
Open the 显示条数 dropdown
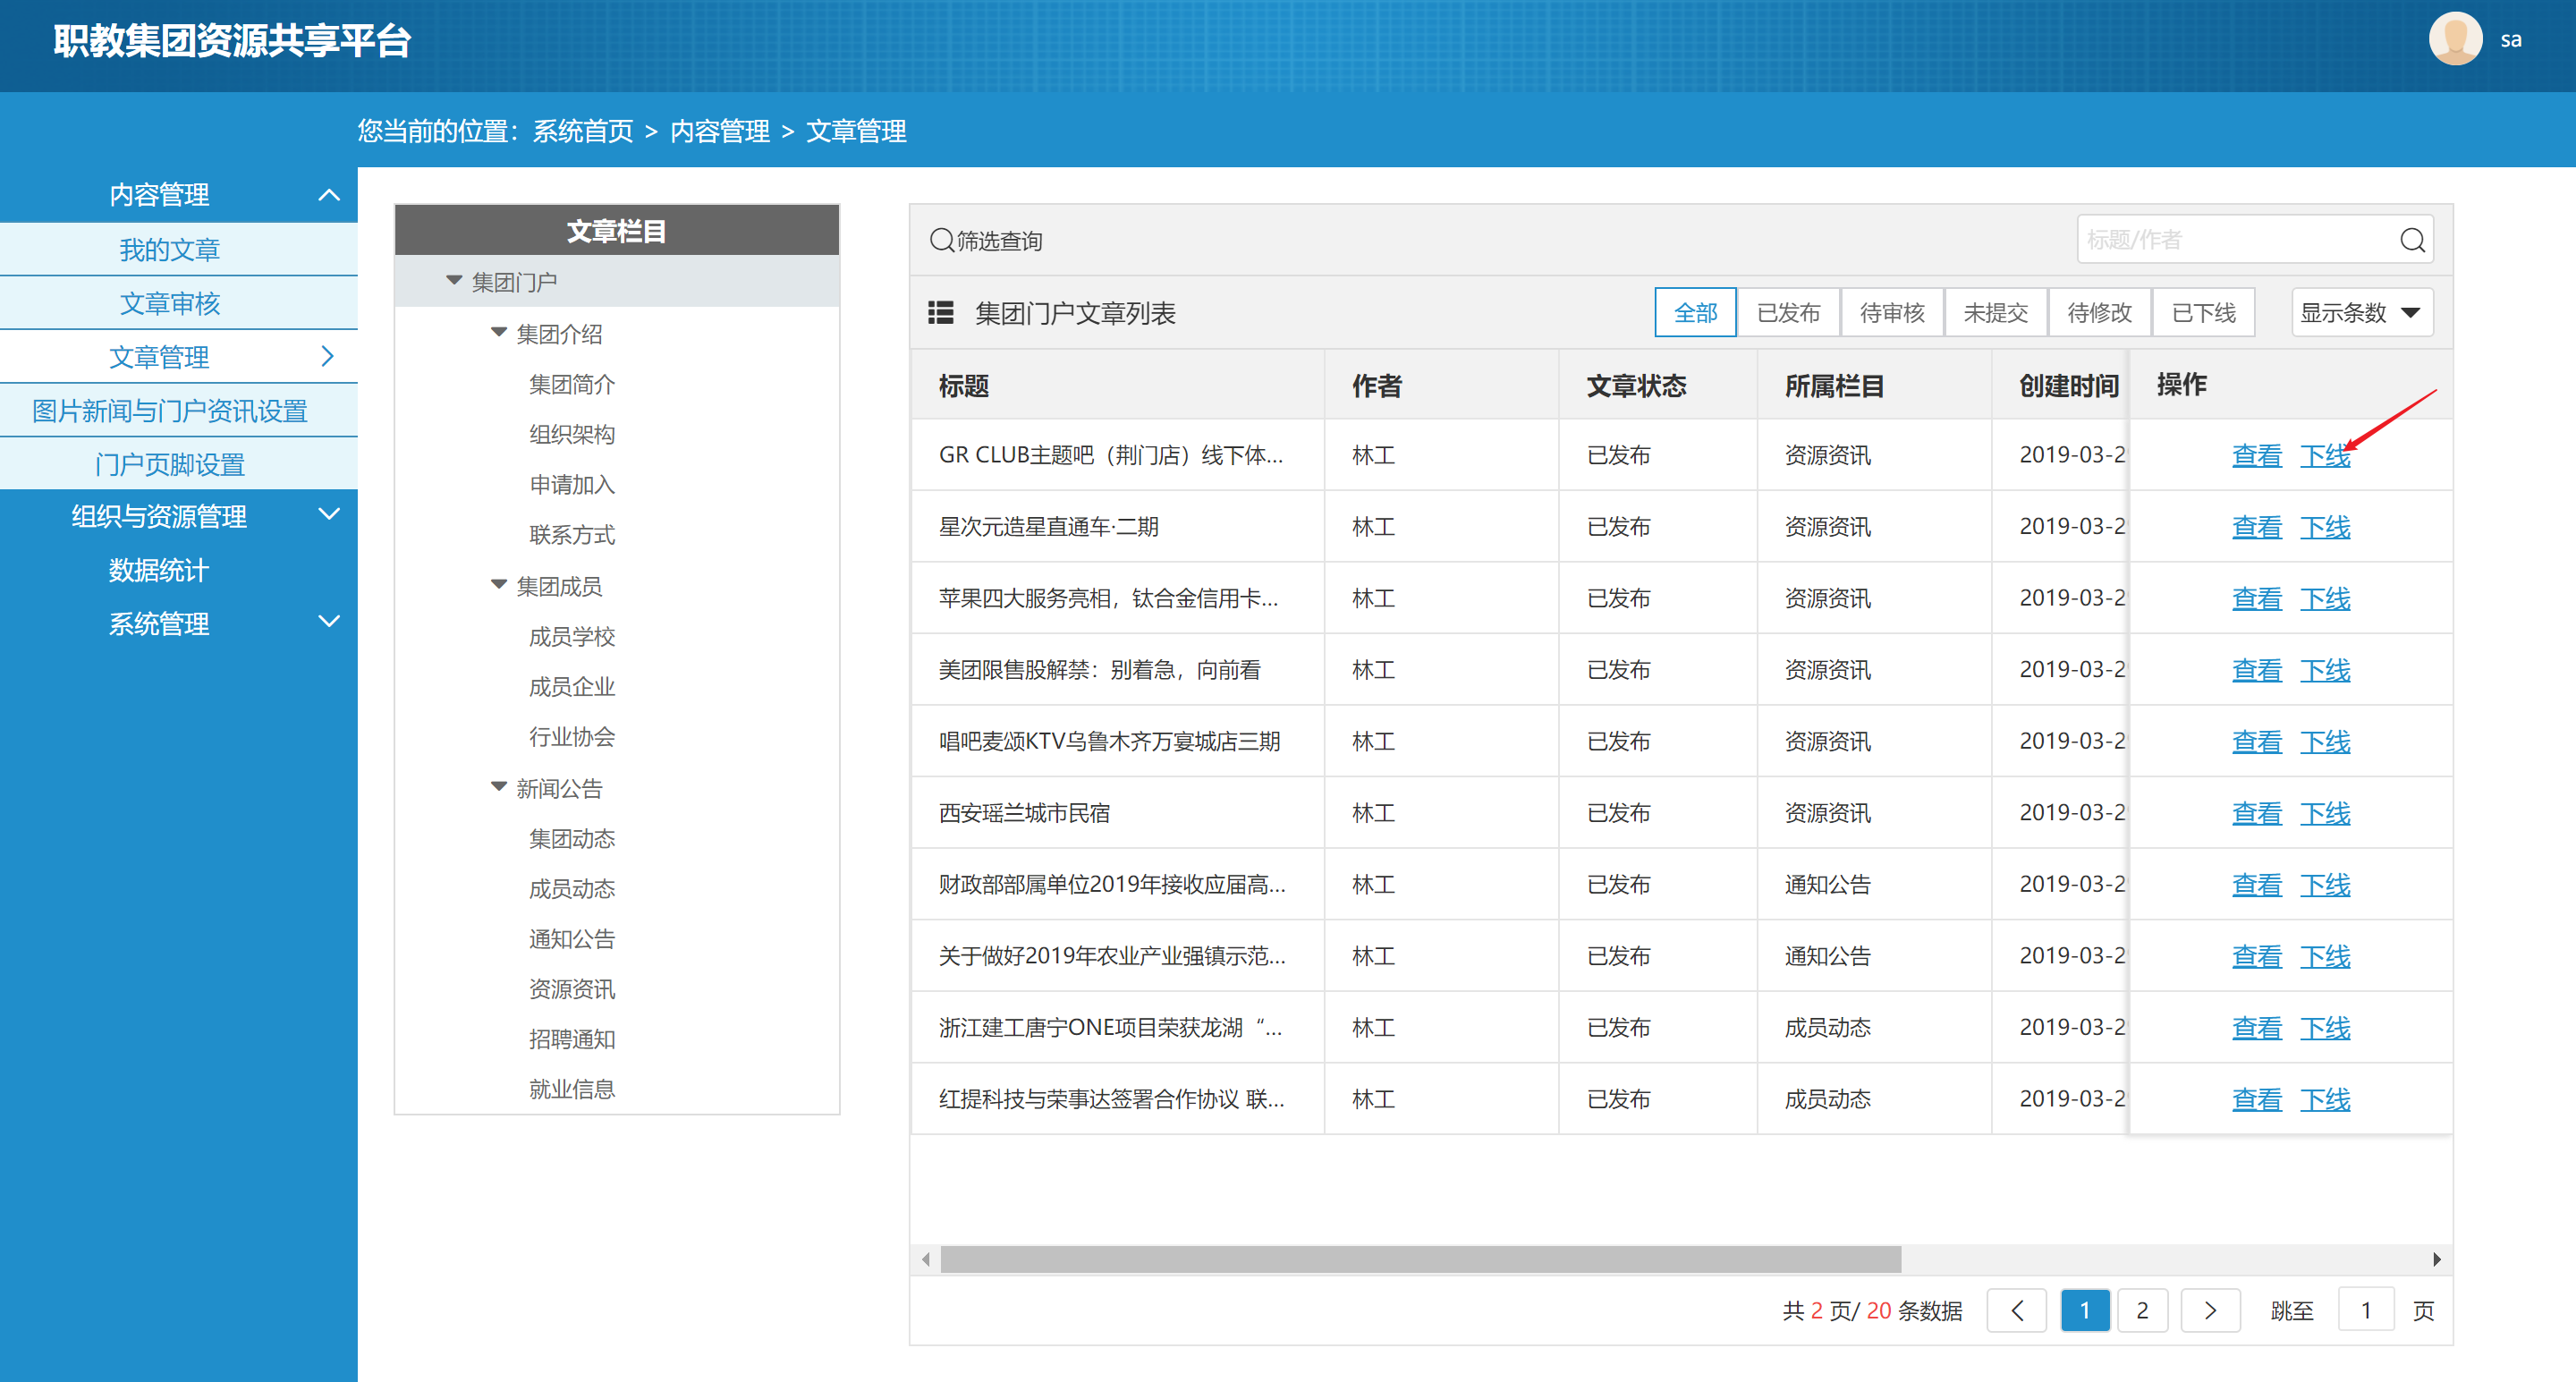point(2361,313)
